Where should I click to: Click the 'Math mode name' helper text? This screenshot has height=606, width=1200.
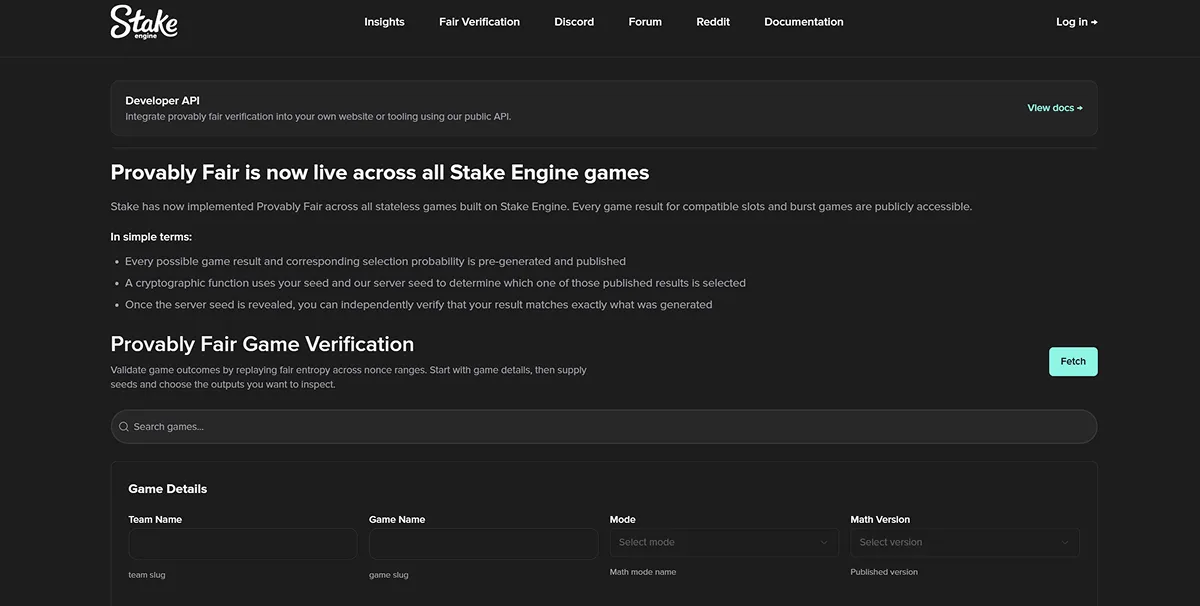[643, 572]
